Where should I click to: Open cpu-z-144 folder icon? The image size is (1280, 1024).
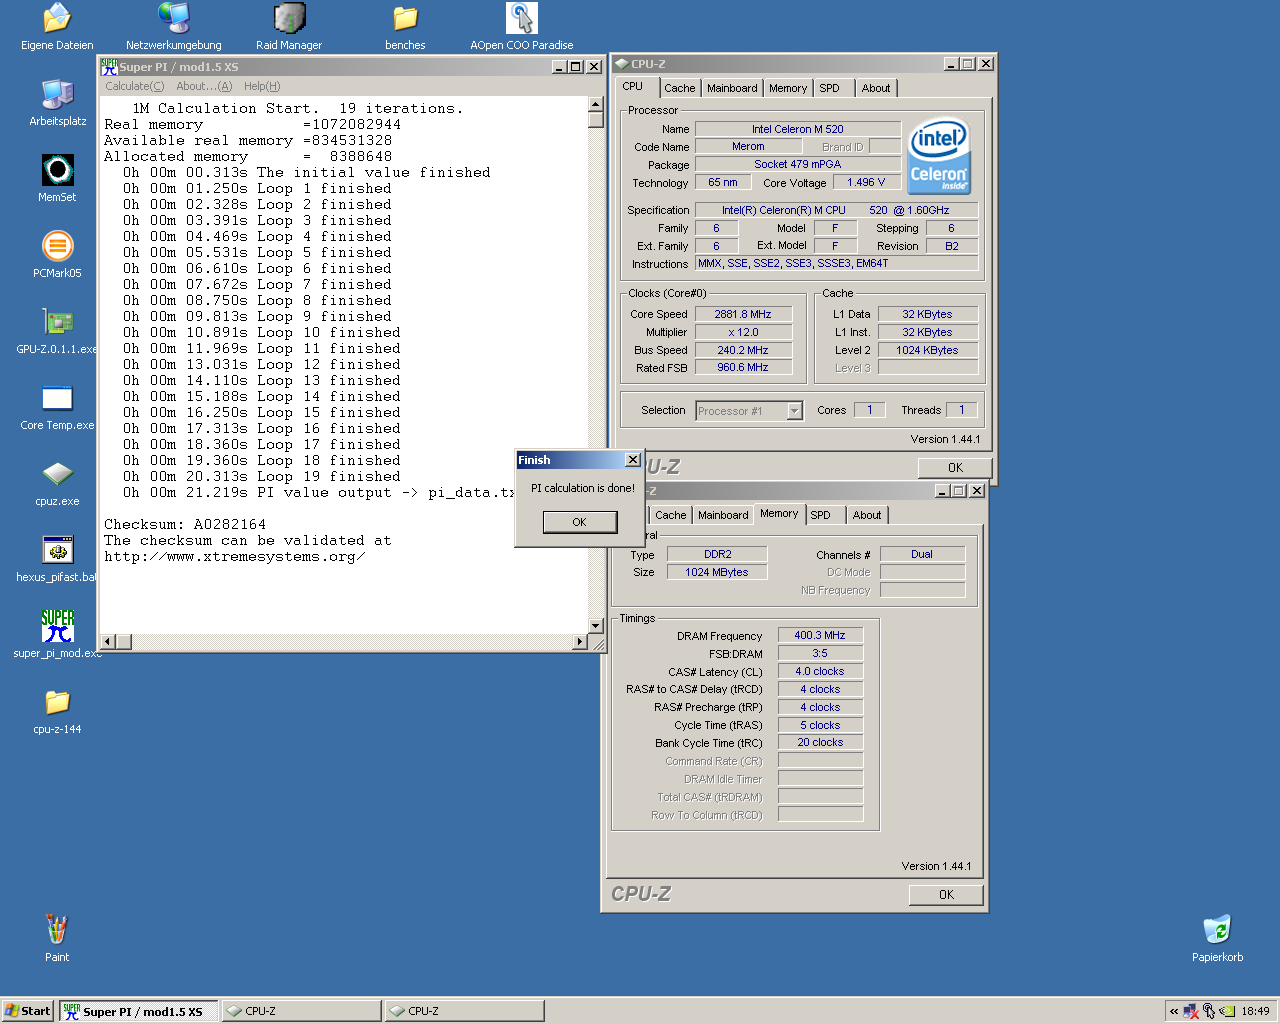[x=57, y=711]
